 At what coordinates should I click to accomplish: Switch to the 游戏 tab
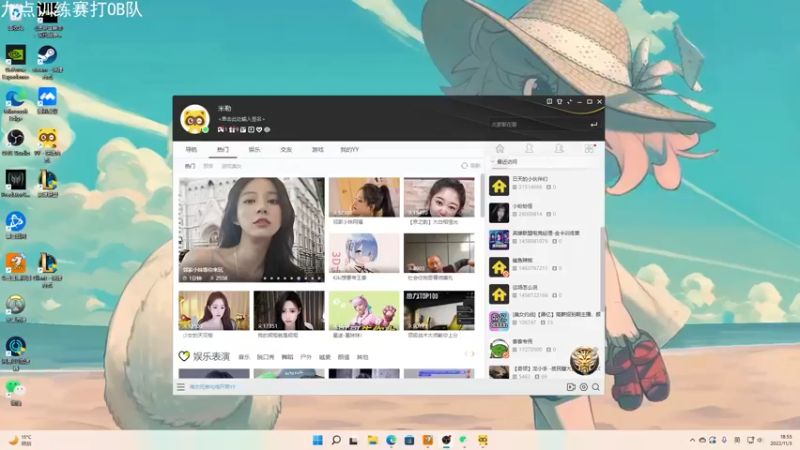click(x=318, y=149)
